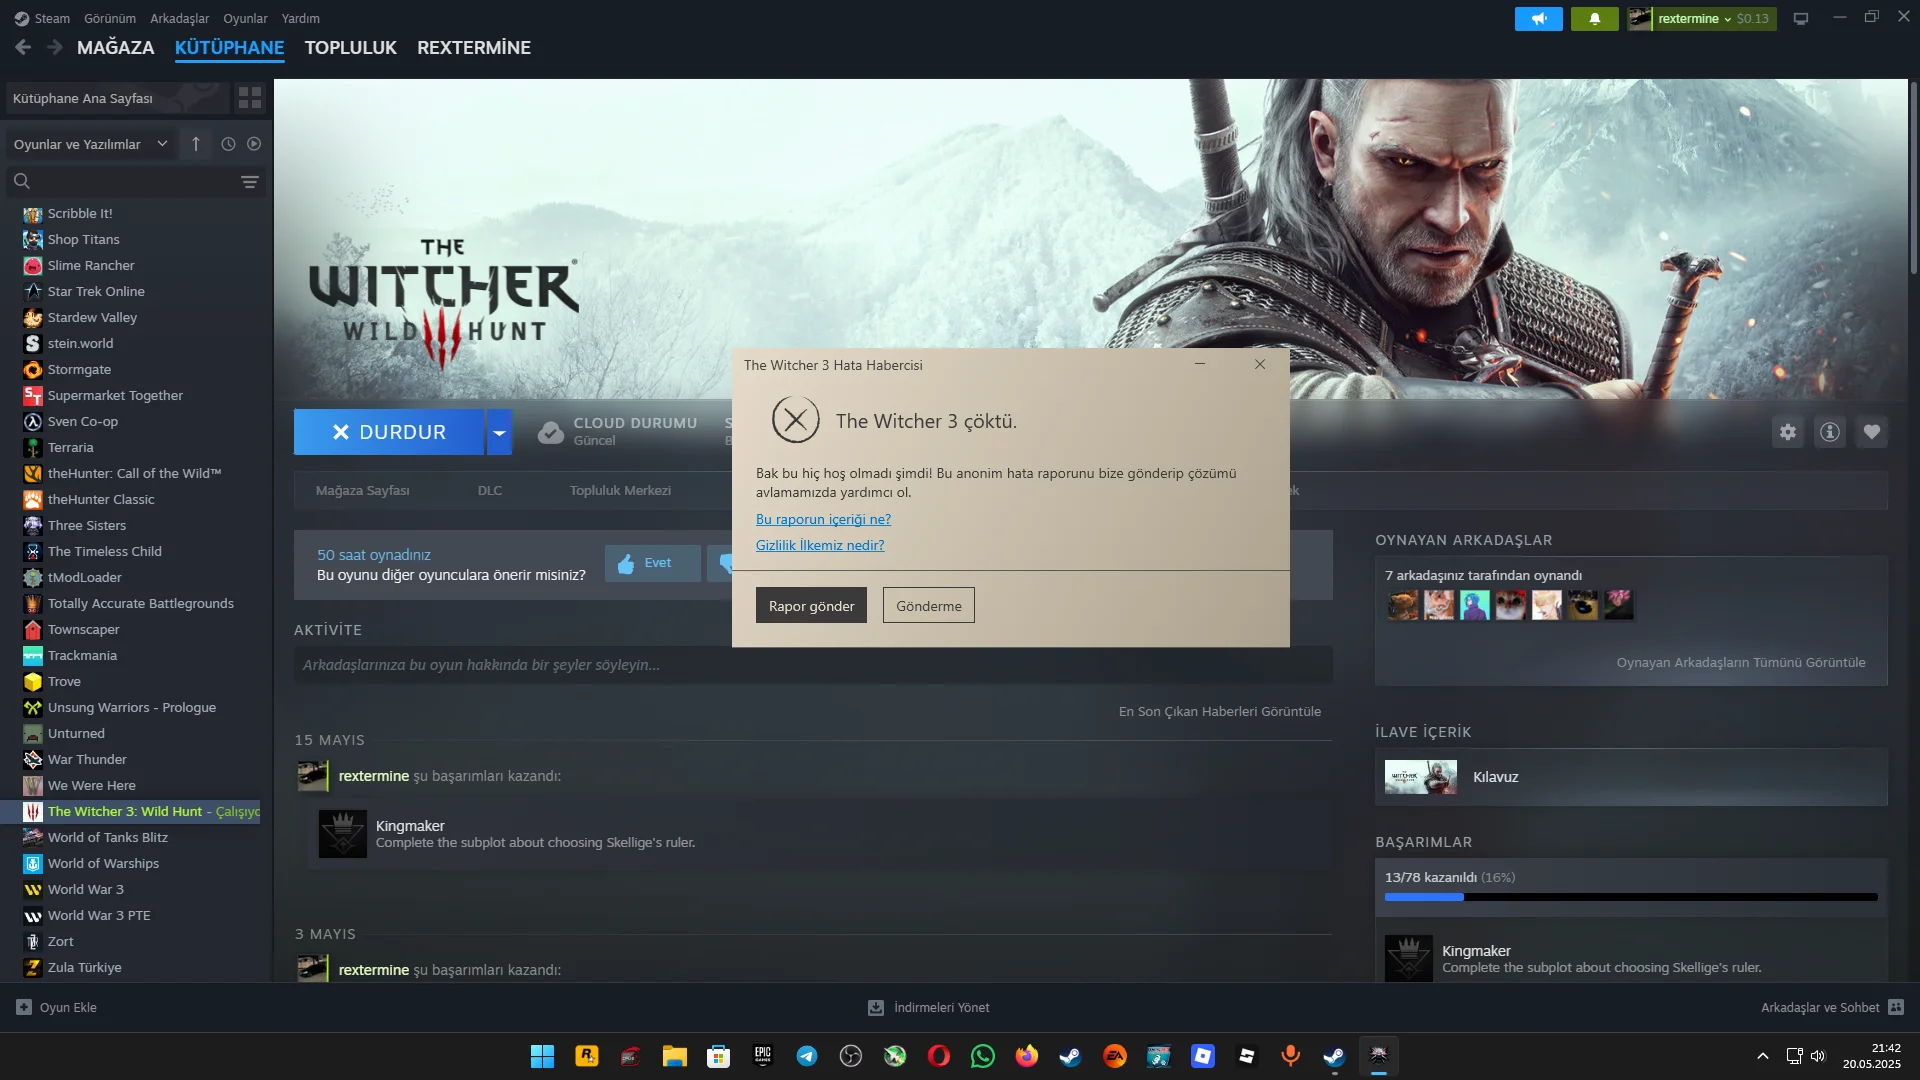Open Kılavuz guide thumbnail

click(1420, 777)
